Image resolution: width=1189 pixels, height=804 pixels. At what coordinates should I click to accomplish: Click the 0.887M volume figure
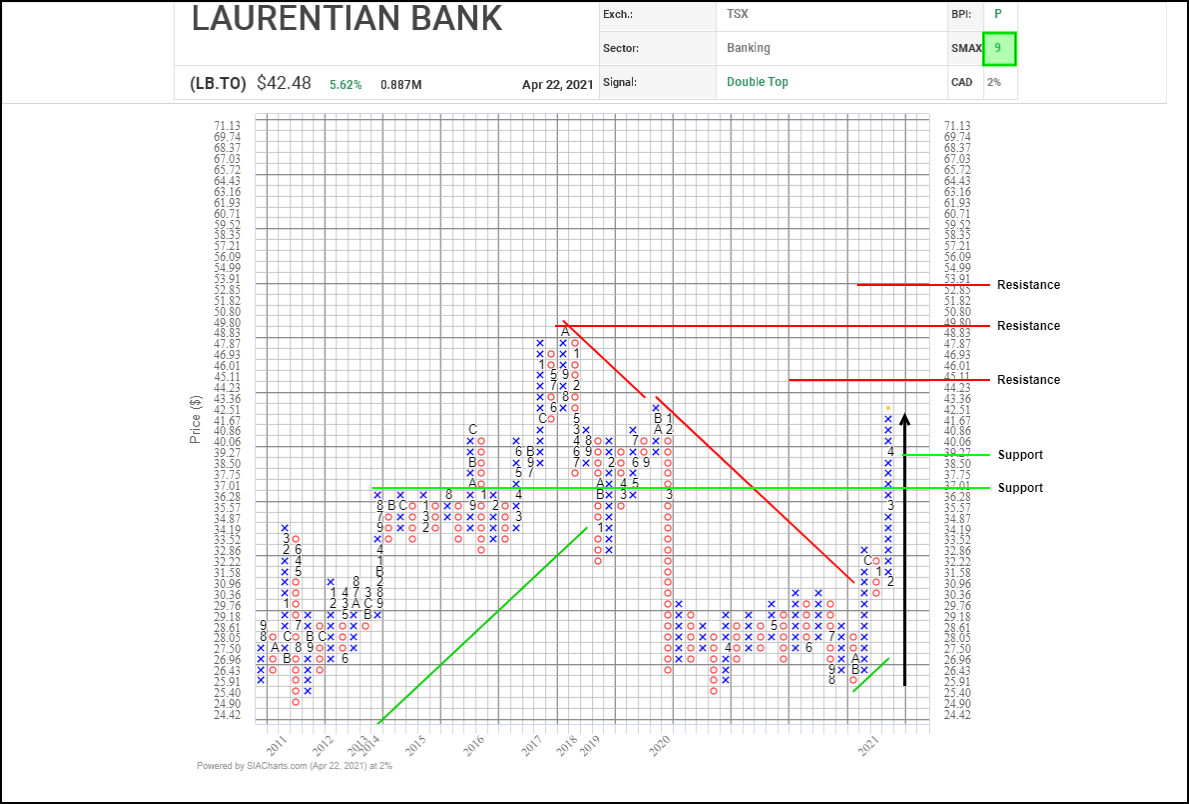(401, 84)
